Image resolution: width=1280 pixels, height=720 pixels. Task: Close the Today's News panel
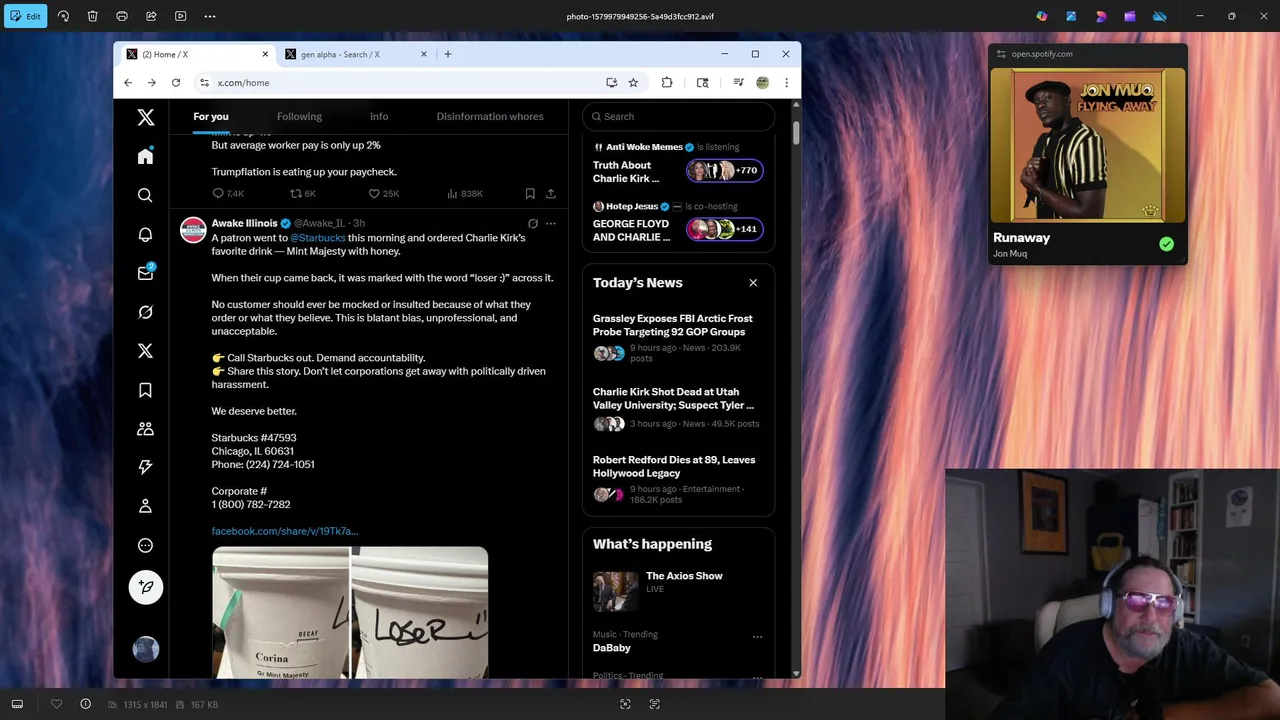tap(753, 283)
